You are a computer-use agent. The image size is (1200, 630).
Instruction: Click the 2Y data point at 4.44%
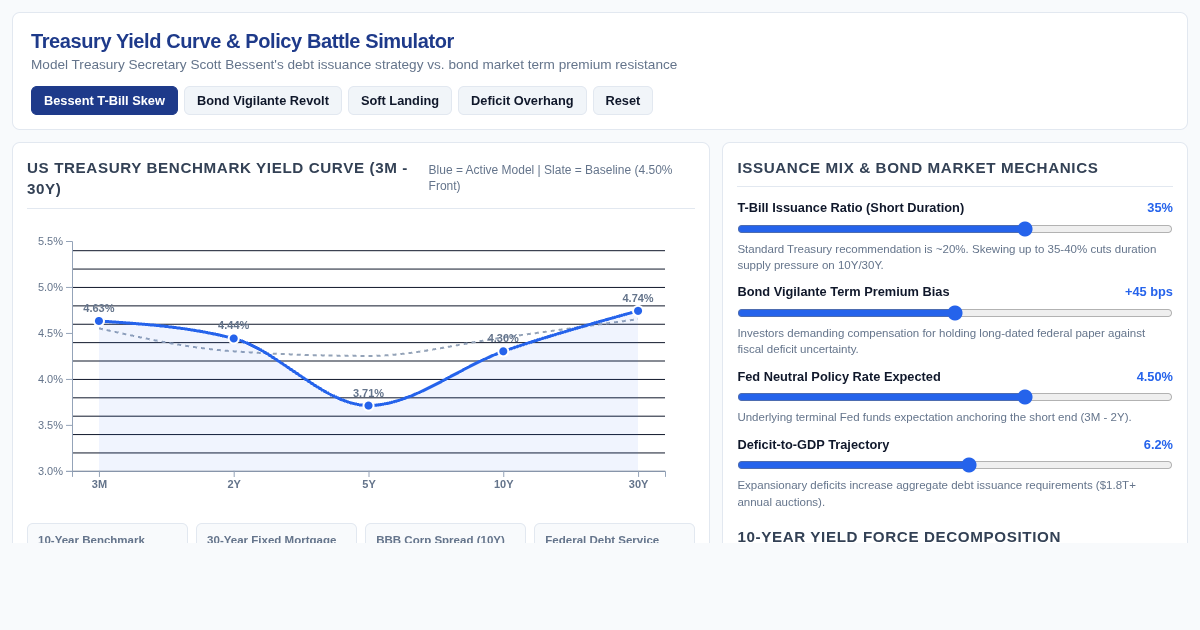(234, 338)
